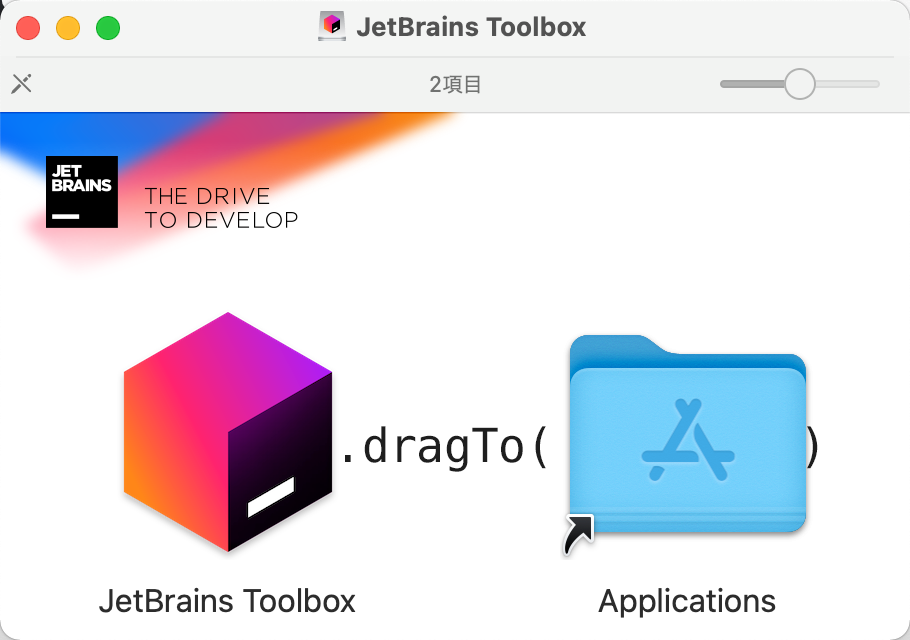The height and width of the screenshot is (640, 910).
Task: Click the "2項目" item count text
Action: 455,85
